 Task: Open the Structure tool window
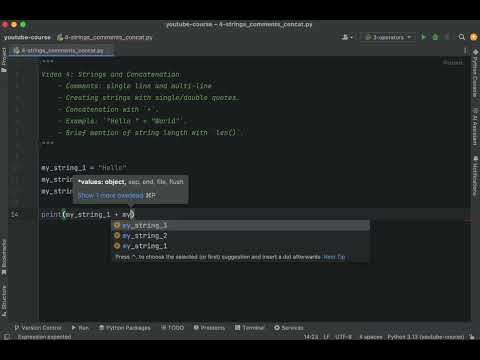pyautogui.click(x=4, y=301)
